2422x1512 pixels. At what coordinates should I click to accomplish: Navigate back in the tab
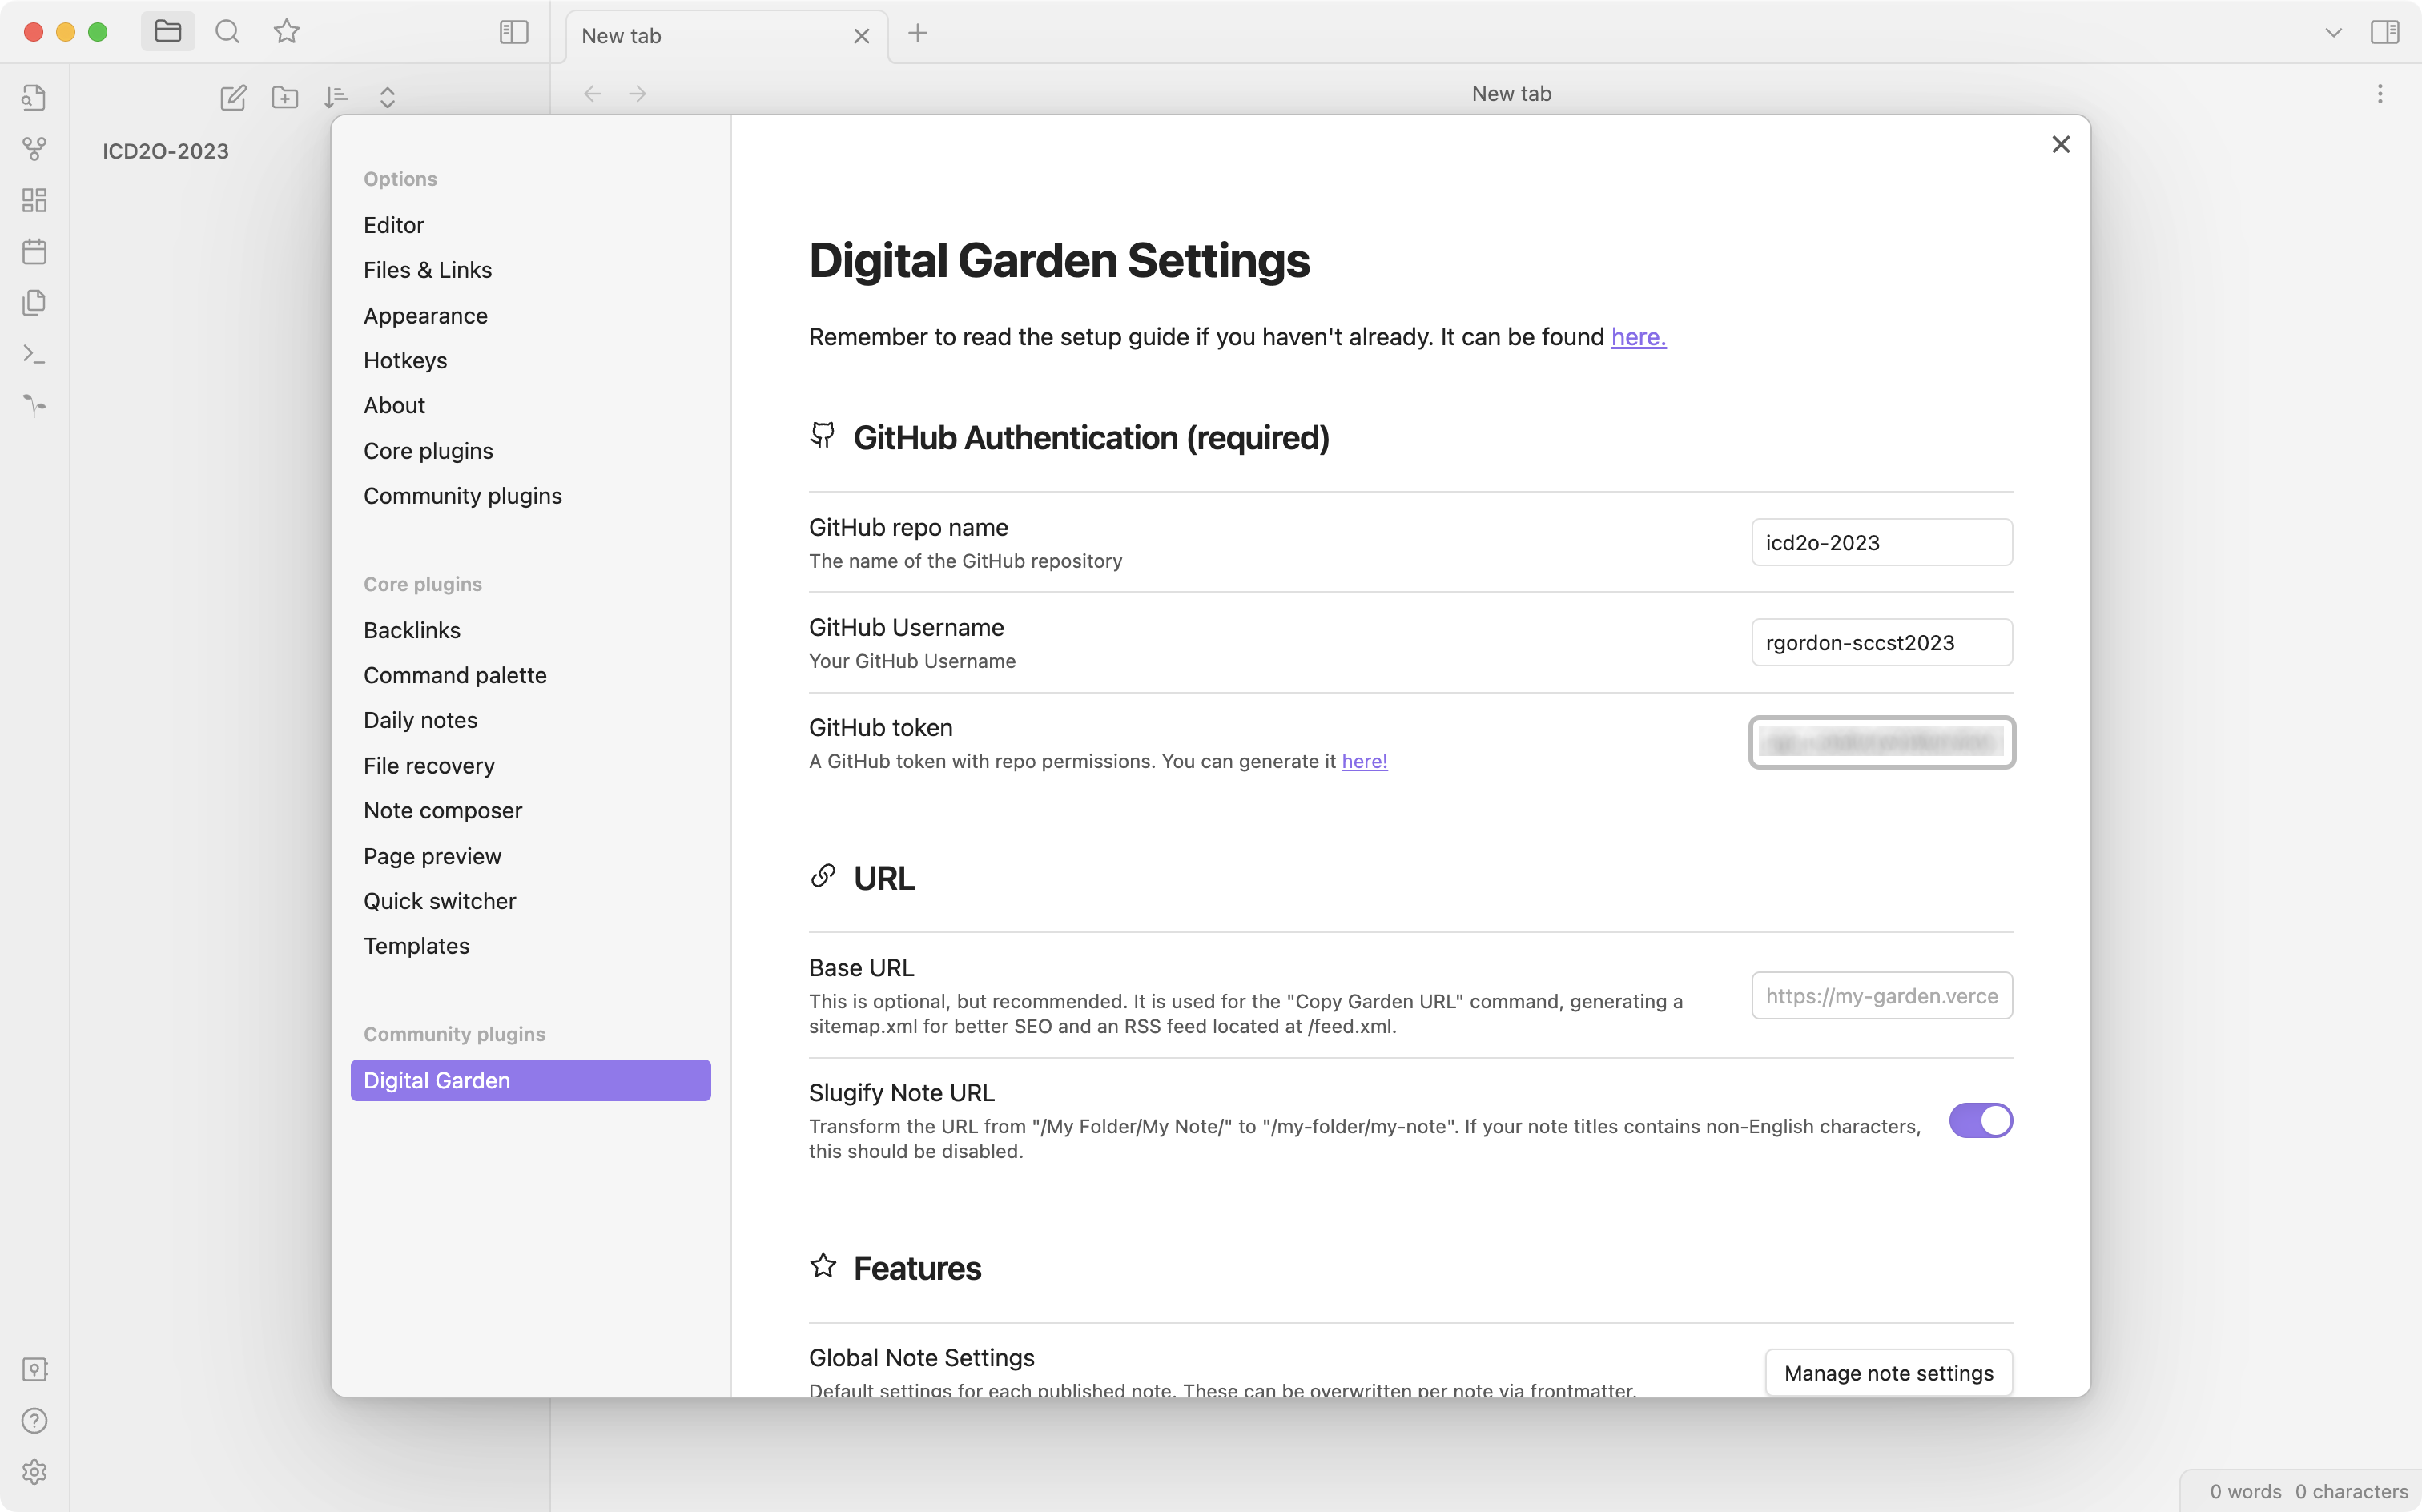(592, 94)
